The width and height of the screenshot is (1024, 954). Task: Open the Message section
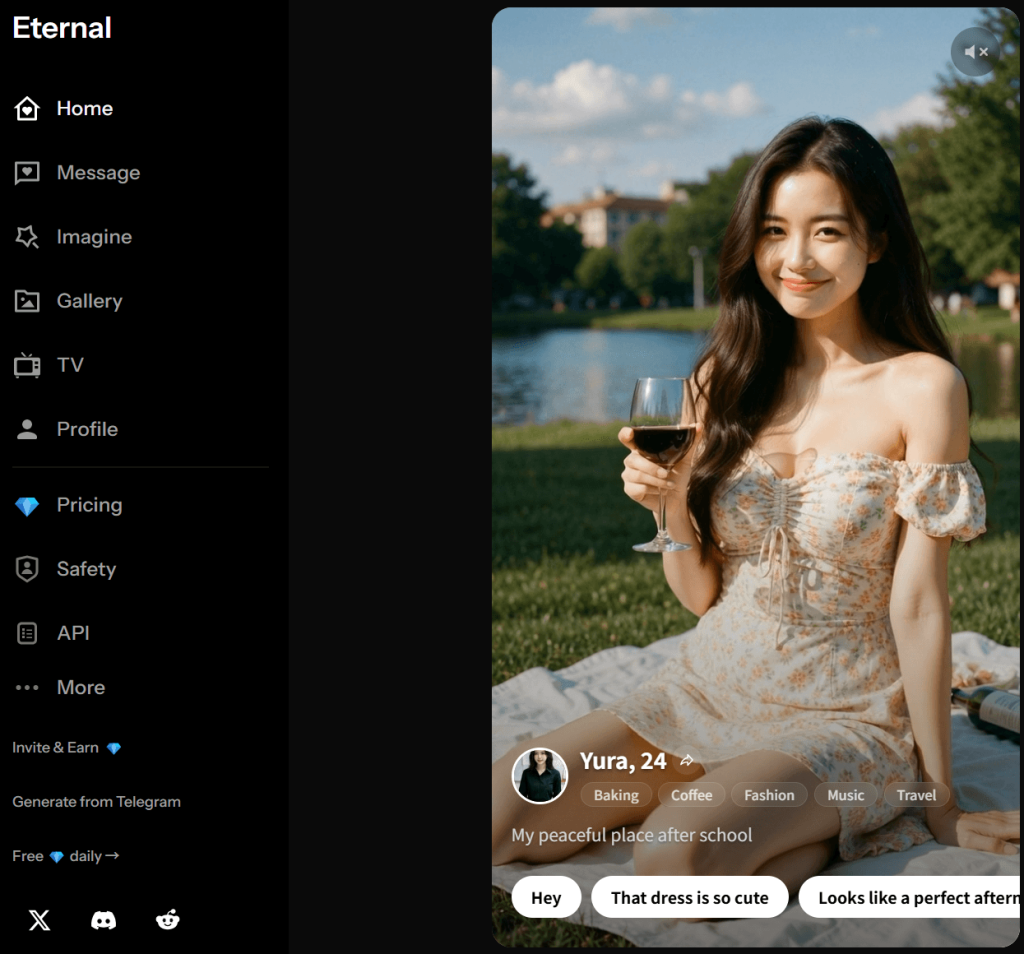97,173
